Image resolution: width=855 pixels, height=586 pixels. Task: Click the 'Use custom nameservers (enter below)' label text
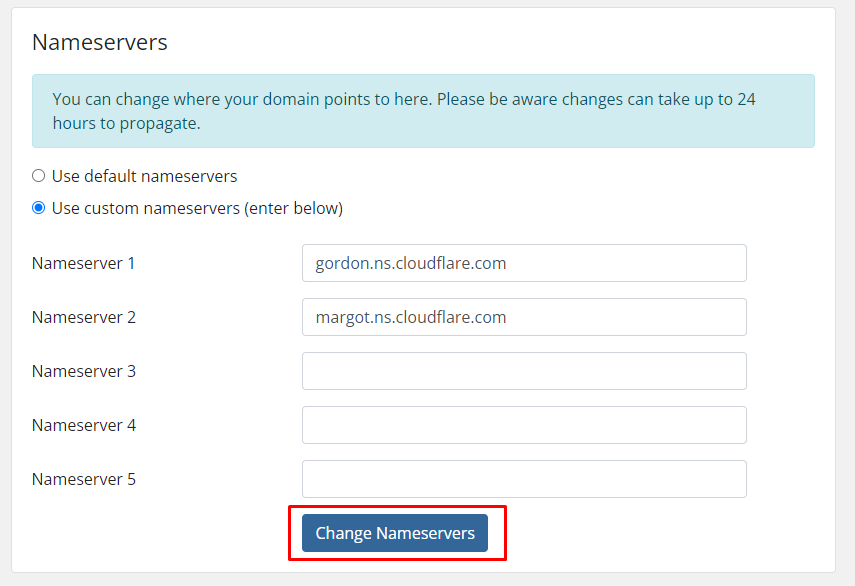point(197,208)
